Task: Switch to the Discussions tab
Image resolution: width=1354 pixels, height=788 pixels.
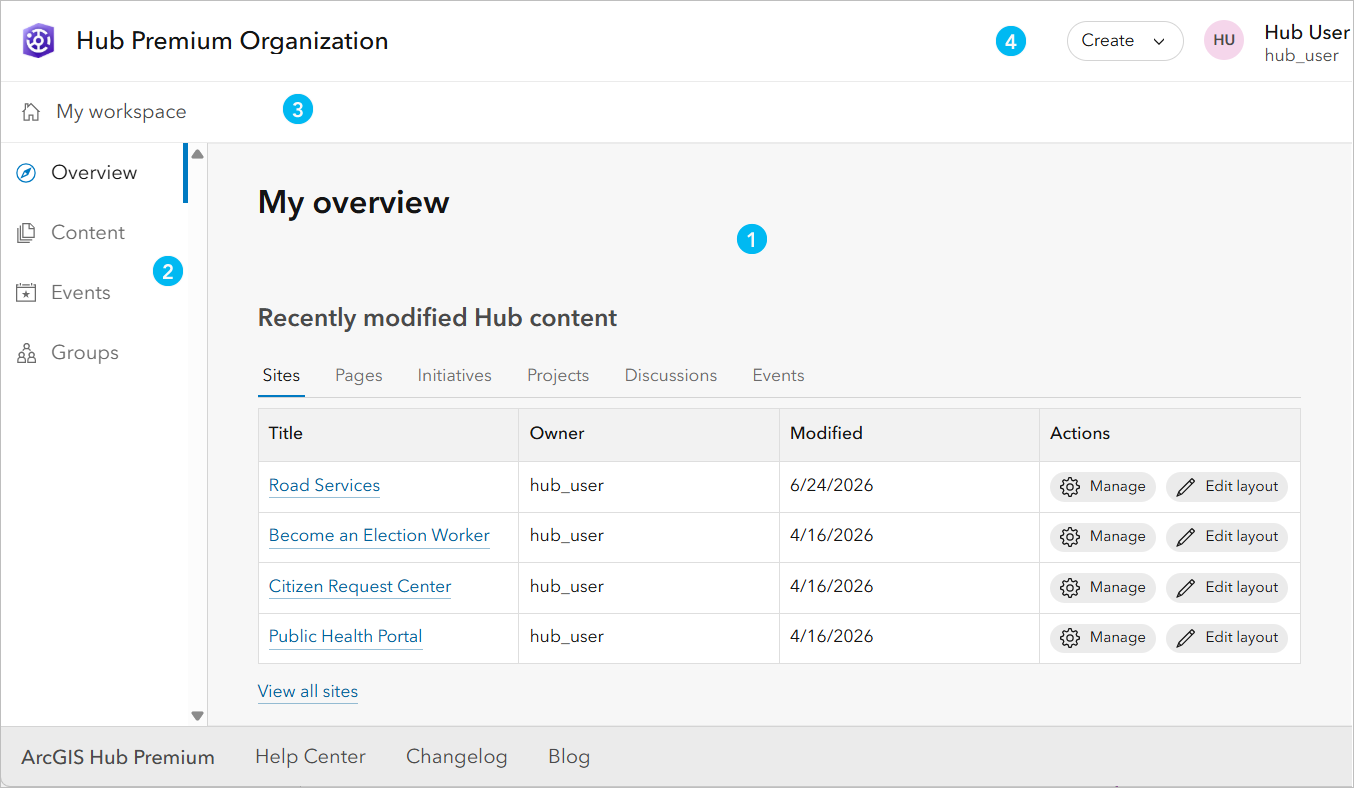Action: coord(671,376)
